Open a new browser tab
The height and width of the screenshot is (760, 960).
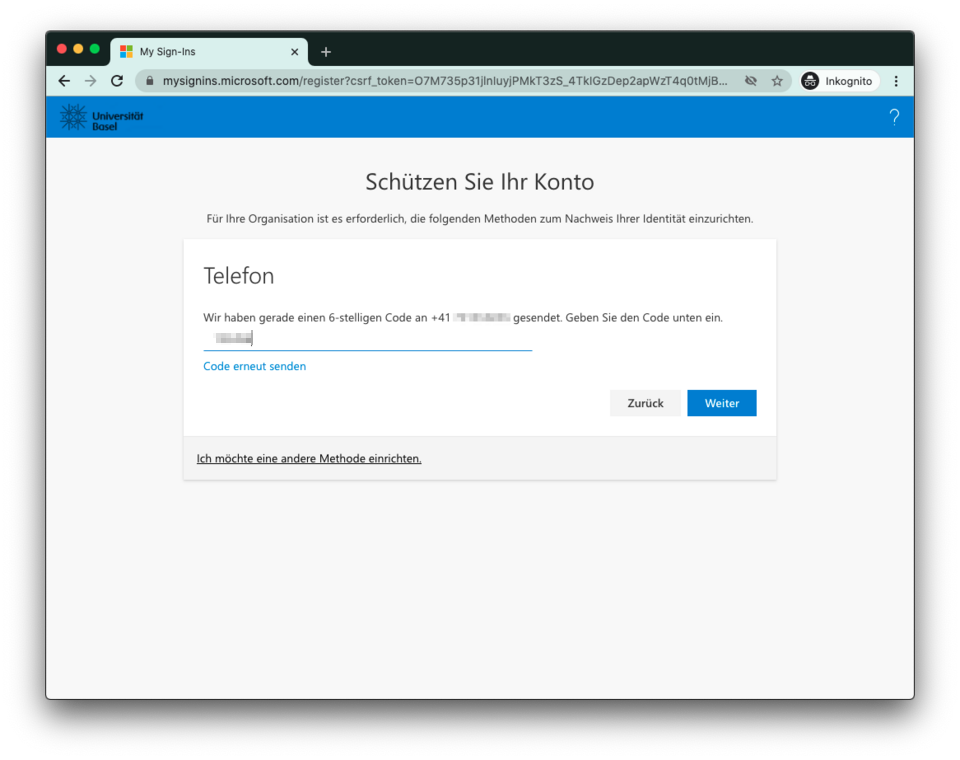click(x=326, y=52)
